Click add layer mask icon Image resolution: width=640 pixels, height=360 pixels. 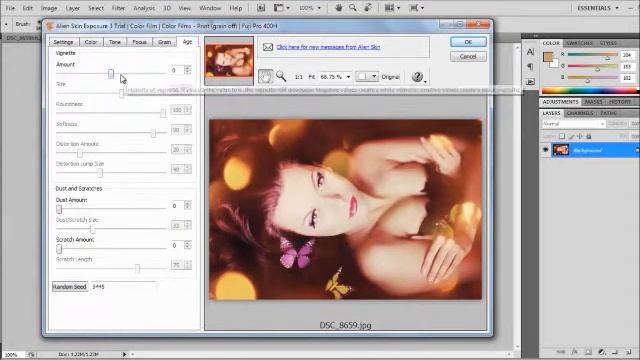point(588,351)
